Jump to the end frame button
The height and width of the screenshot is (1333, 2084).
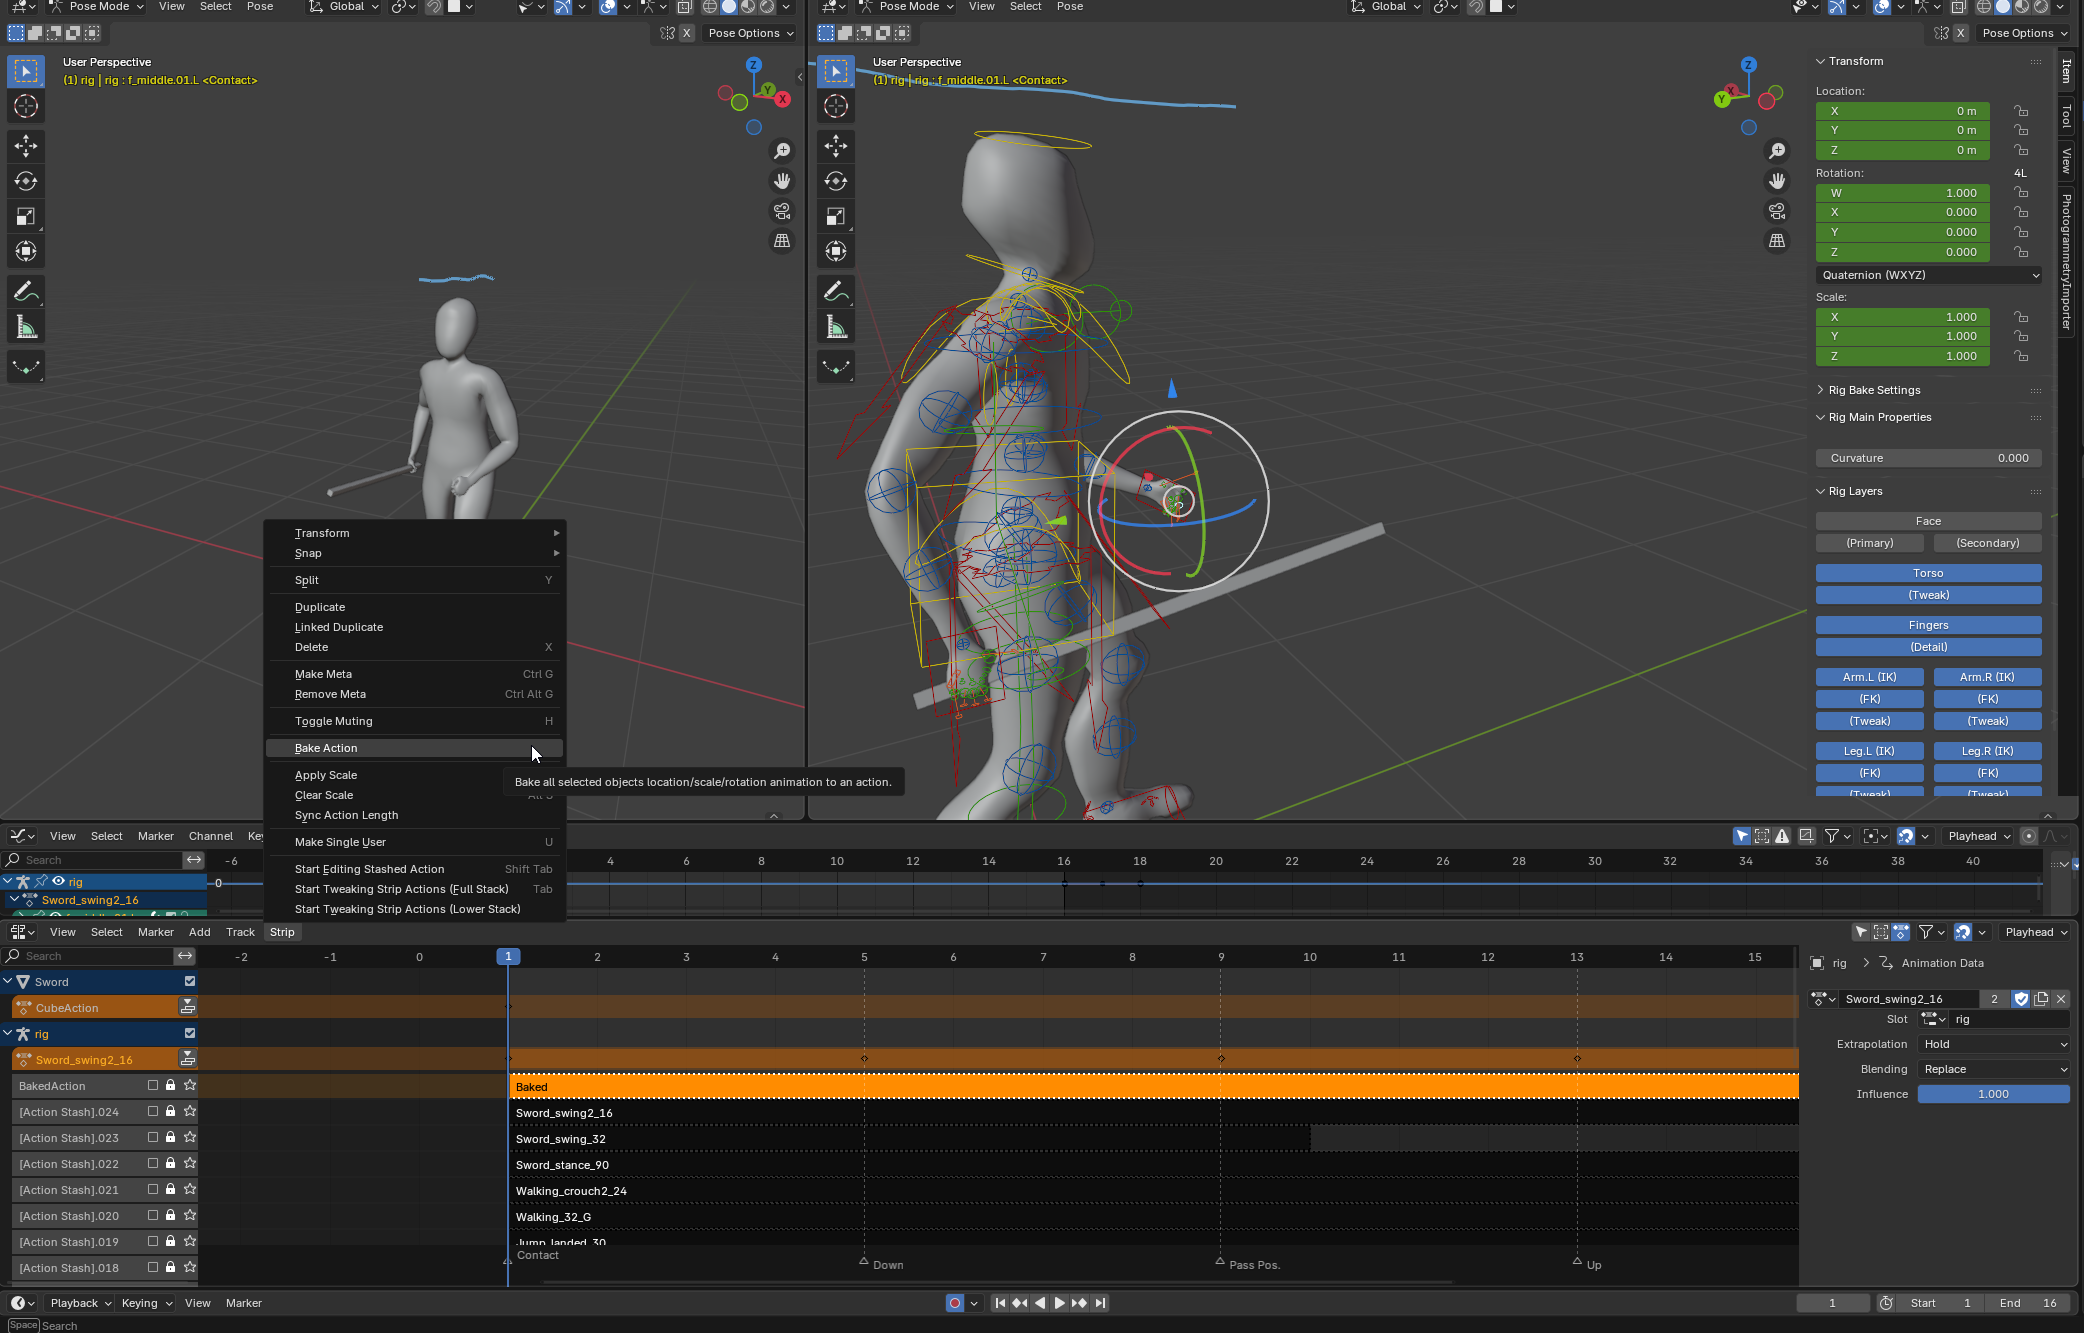point(1100,1303)
